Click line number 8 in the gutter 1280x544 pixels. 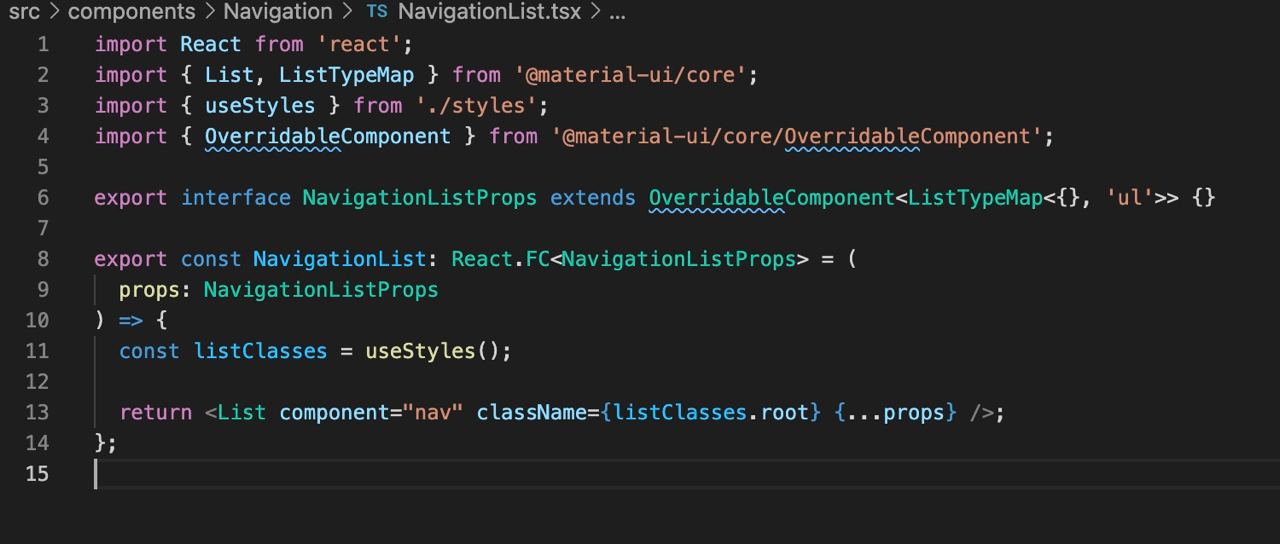pyautogui.click(x=43, y=259)
